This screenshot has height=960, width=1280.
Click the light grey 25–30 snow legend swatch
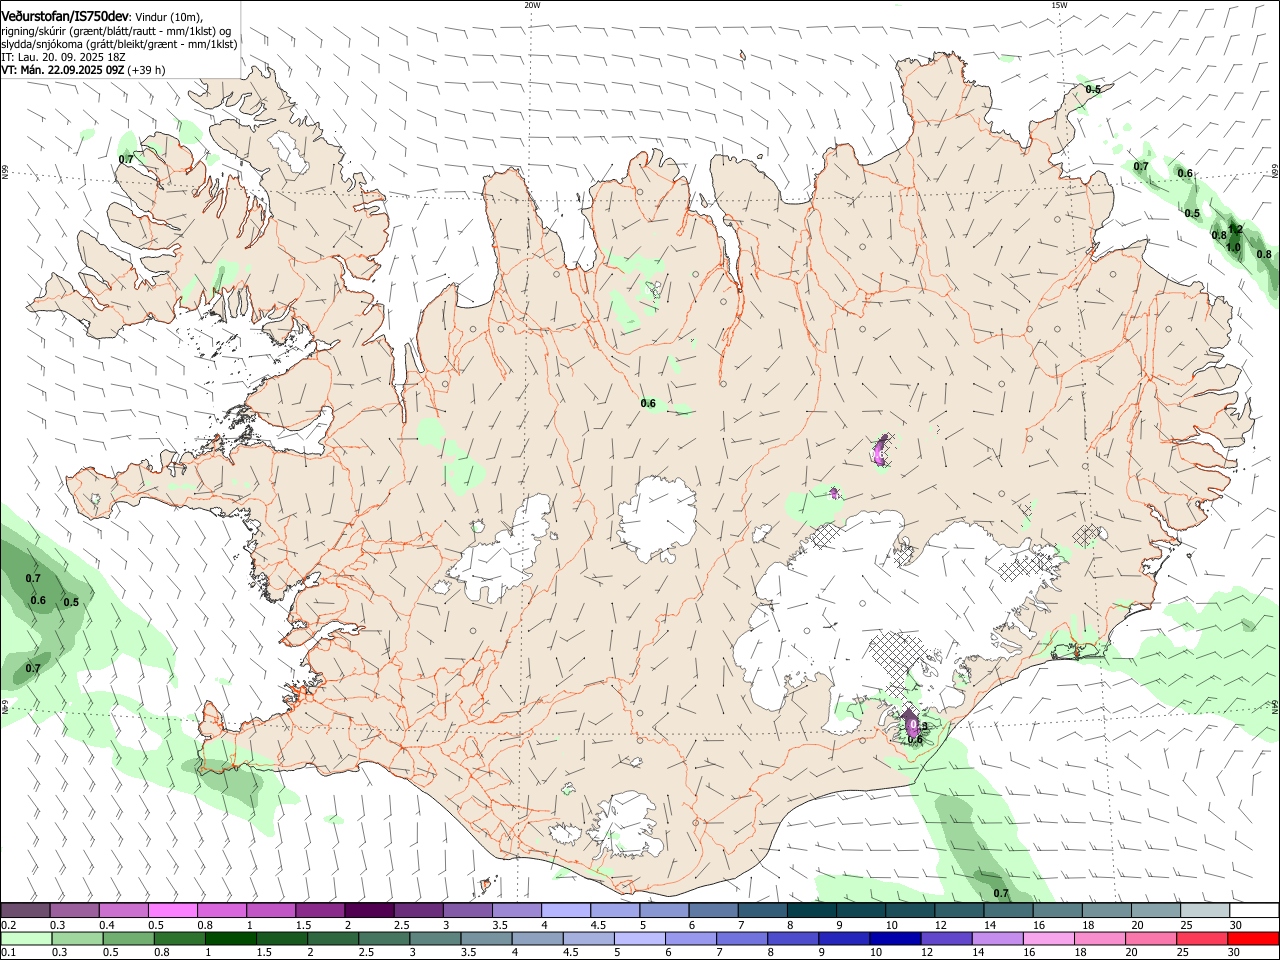[1205, 911]
